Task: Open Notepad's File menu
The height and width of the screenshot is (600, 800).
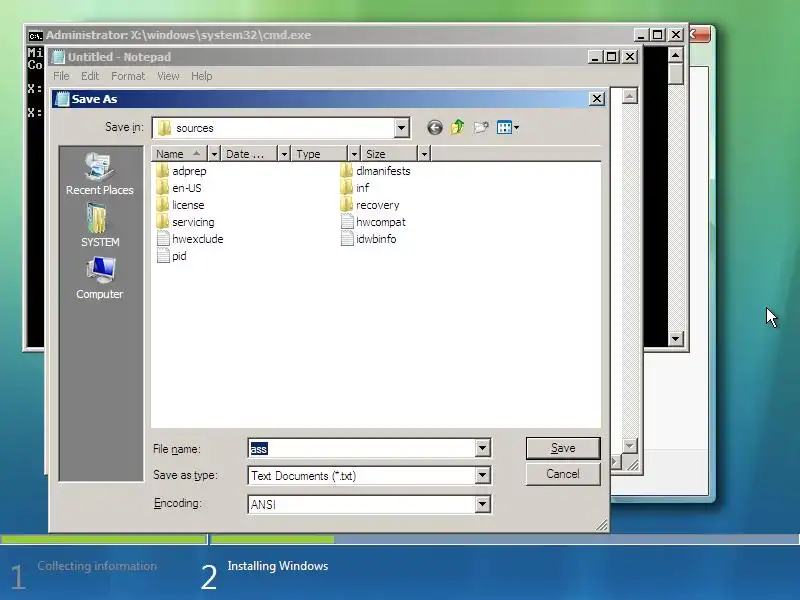Action: (x=61, y=76)
